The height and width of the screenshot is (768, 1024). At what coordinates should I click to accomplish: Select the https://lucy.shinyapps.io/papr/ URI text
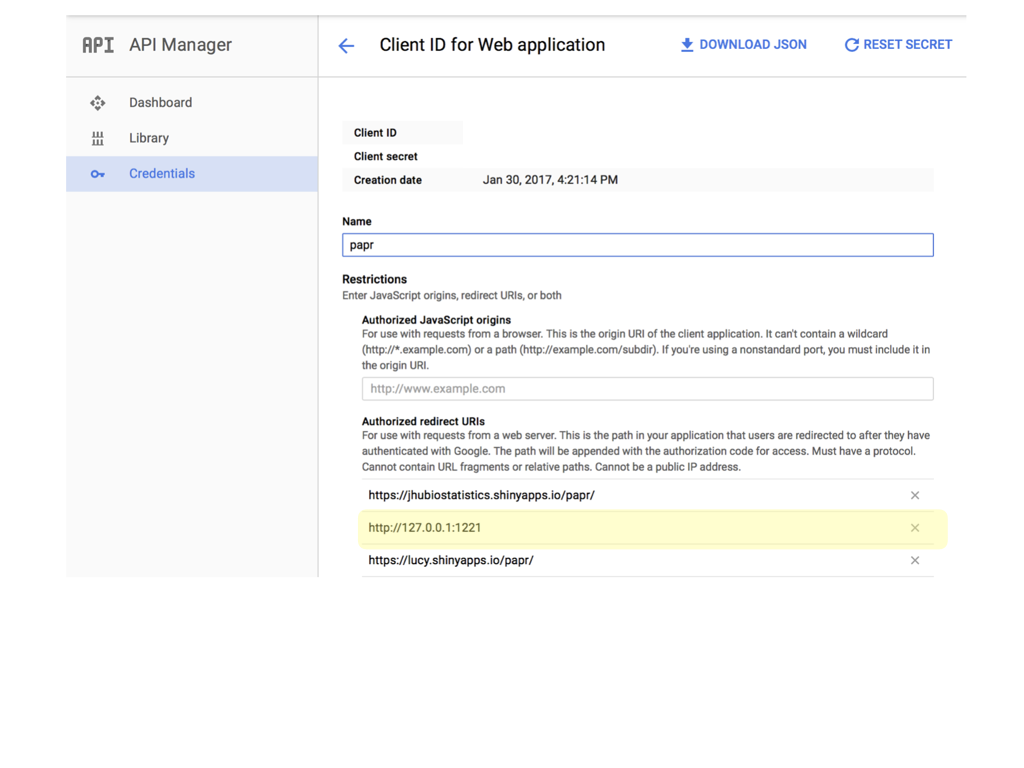451,560
